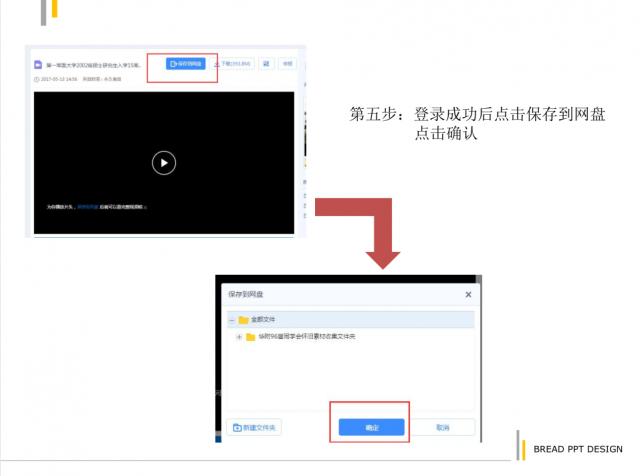Screen dimensions: 640x476
Task: Click the 保存到网盘 dialog title
Action: pyautogui.click(x=247, y=295)
